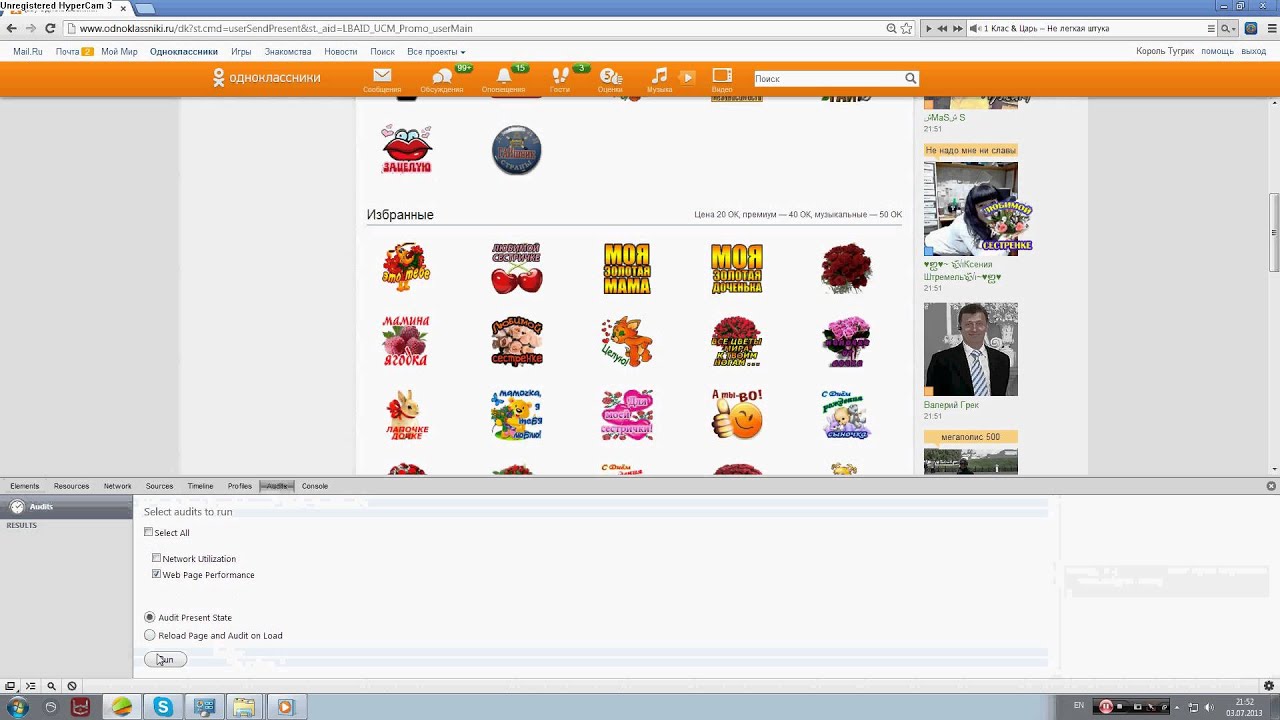Expand the Все проекты dropdown

(x=436, y=52)
